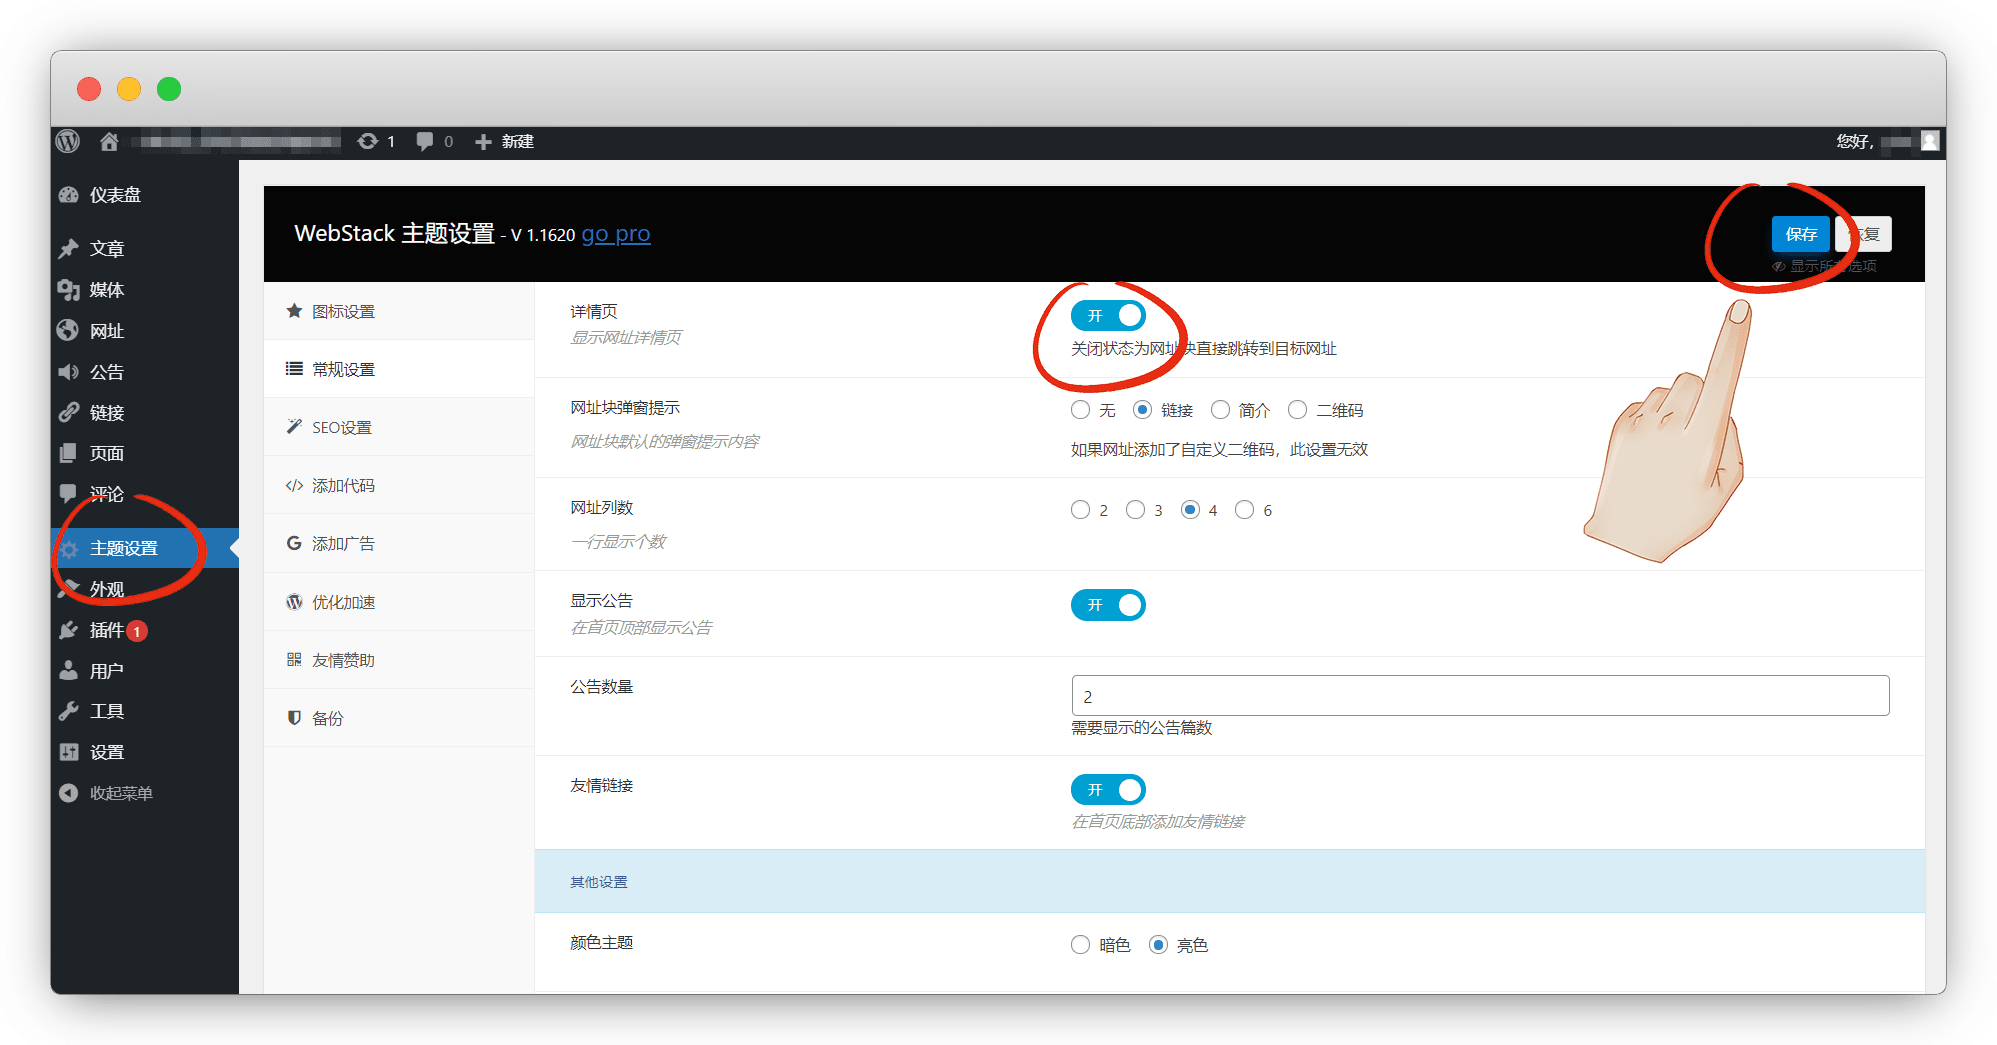1997x1045 pixels.
Task: Open 插件 plugins in the sidebar
Action: [106, 630]
